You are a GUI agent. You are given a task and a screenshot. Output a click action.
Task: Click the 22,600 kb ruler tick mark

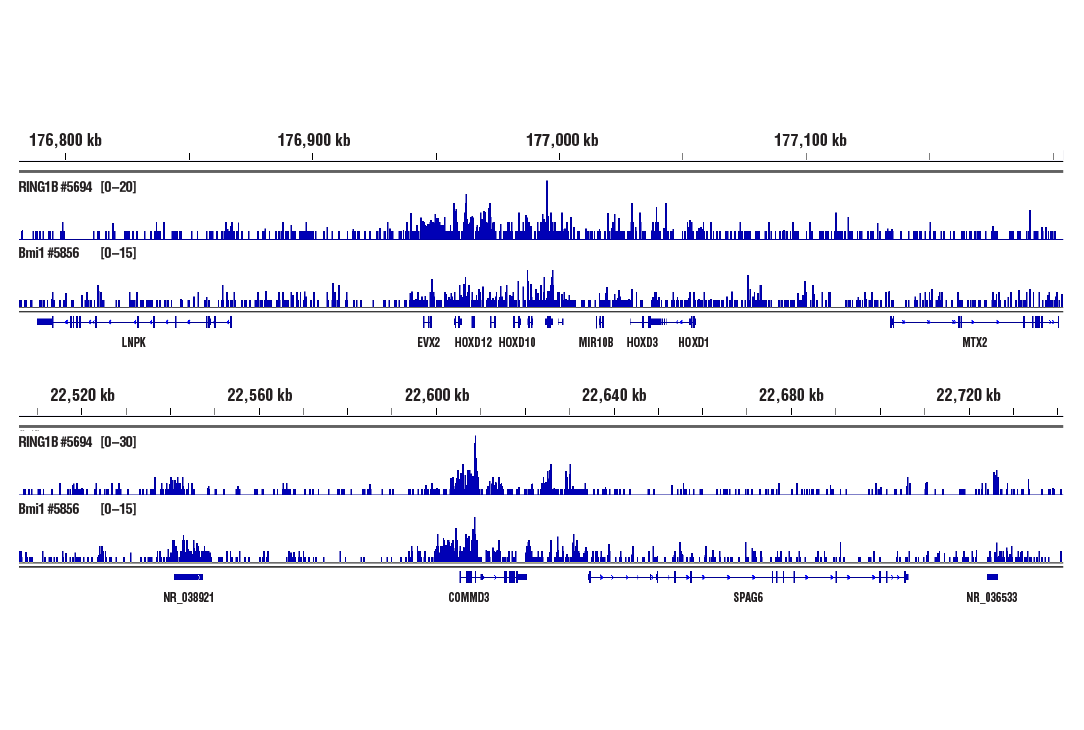click(x=437, y=408)
